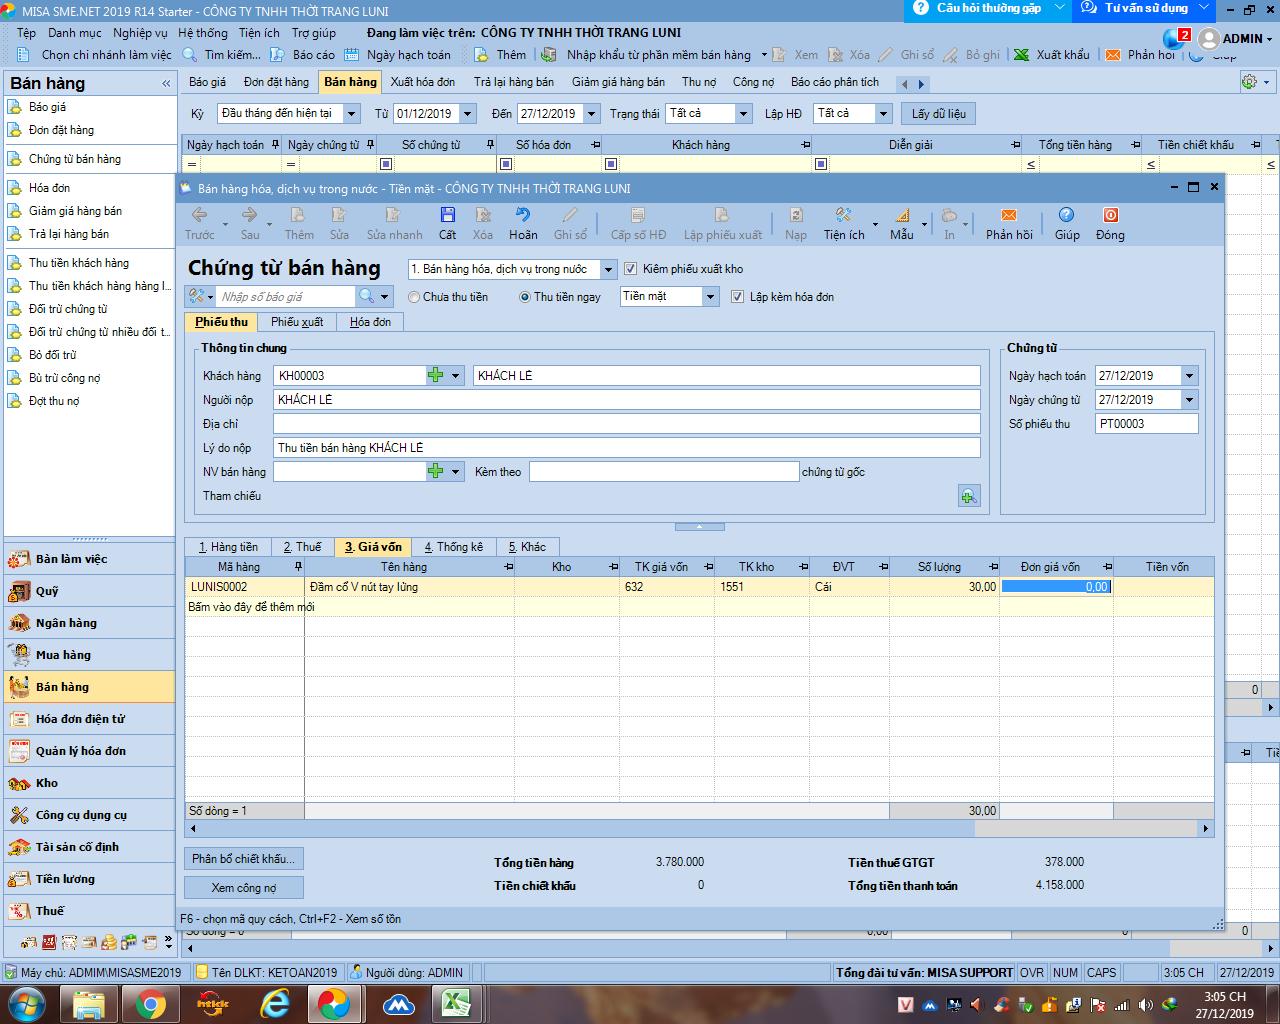This screenshot has height=1024, width=1280.
Task: Click green plus icon beside Khách hàng code
Action: click(x=435, y=376)
